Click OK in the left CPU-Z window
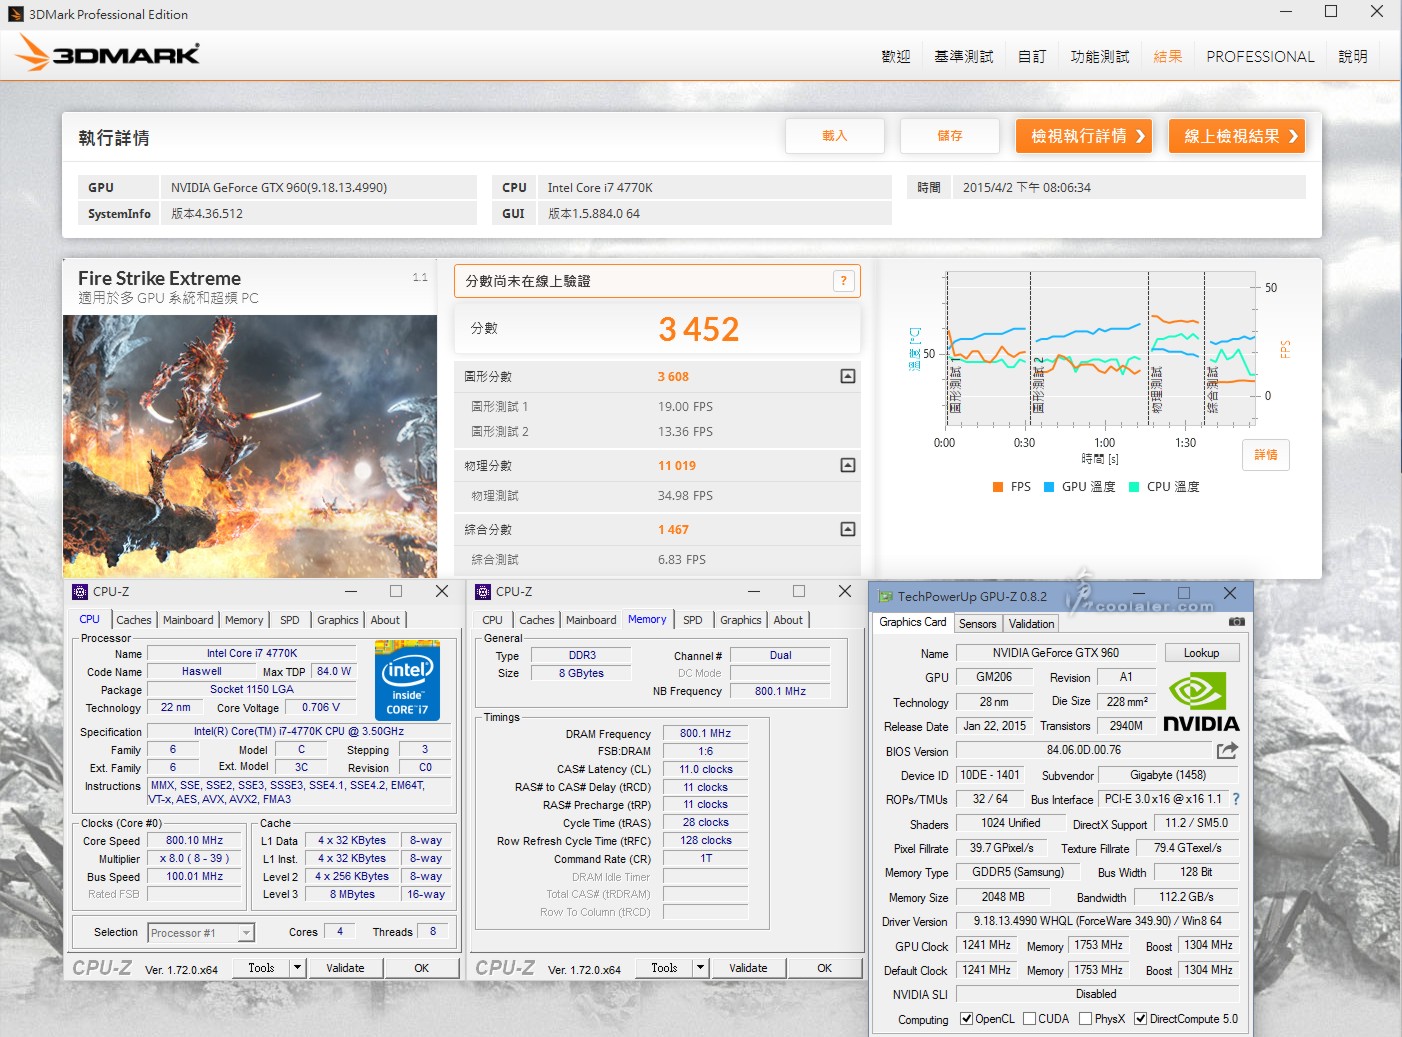The height and width of the screenshot is (1037, 1402). tap(422, 968)
